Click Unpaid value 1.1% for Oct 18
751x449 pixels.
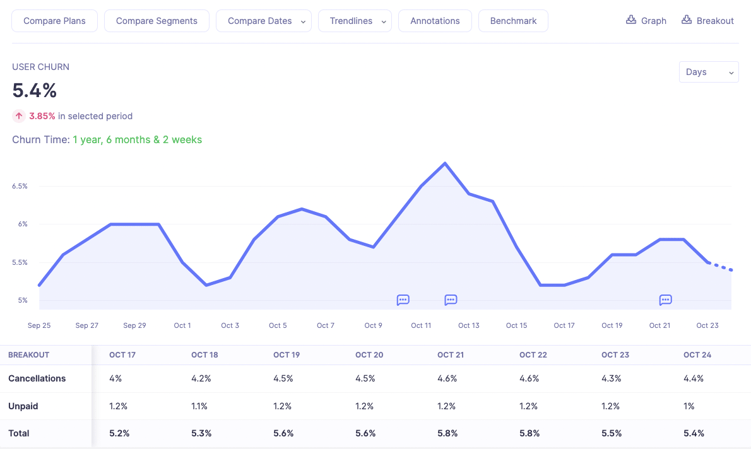(x=199, y=406)
